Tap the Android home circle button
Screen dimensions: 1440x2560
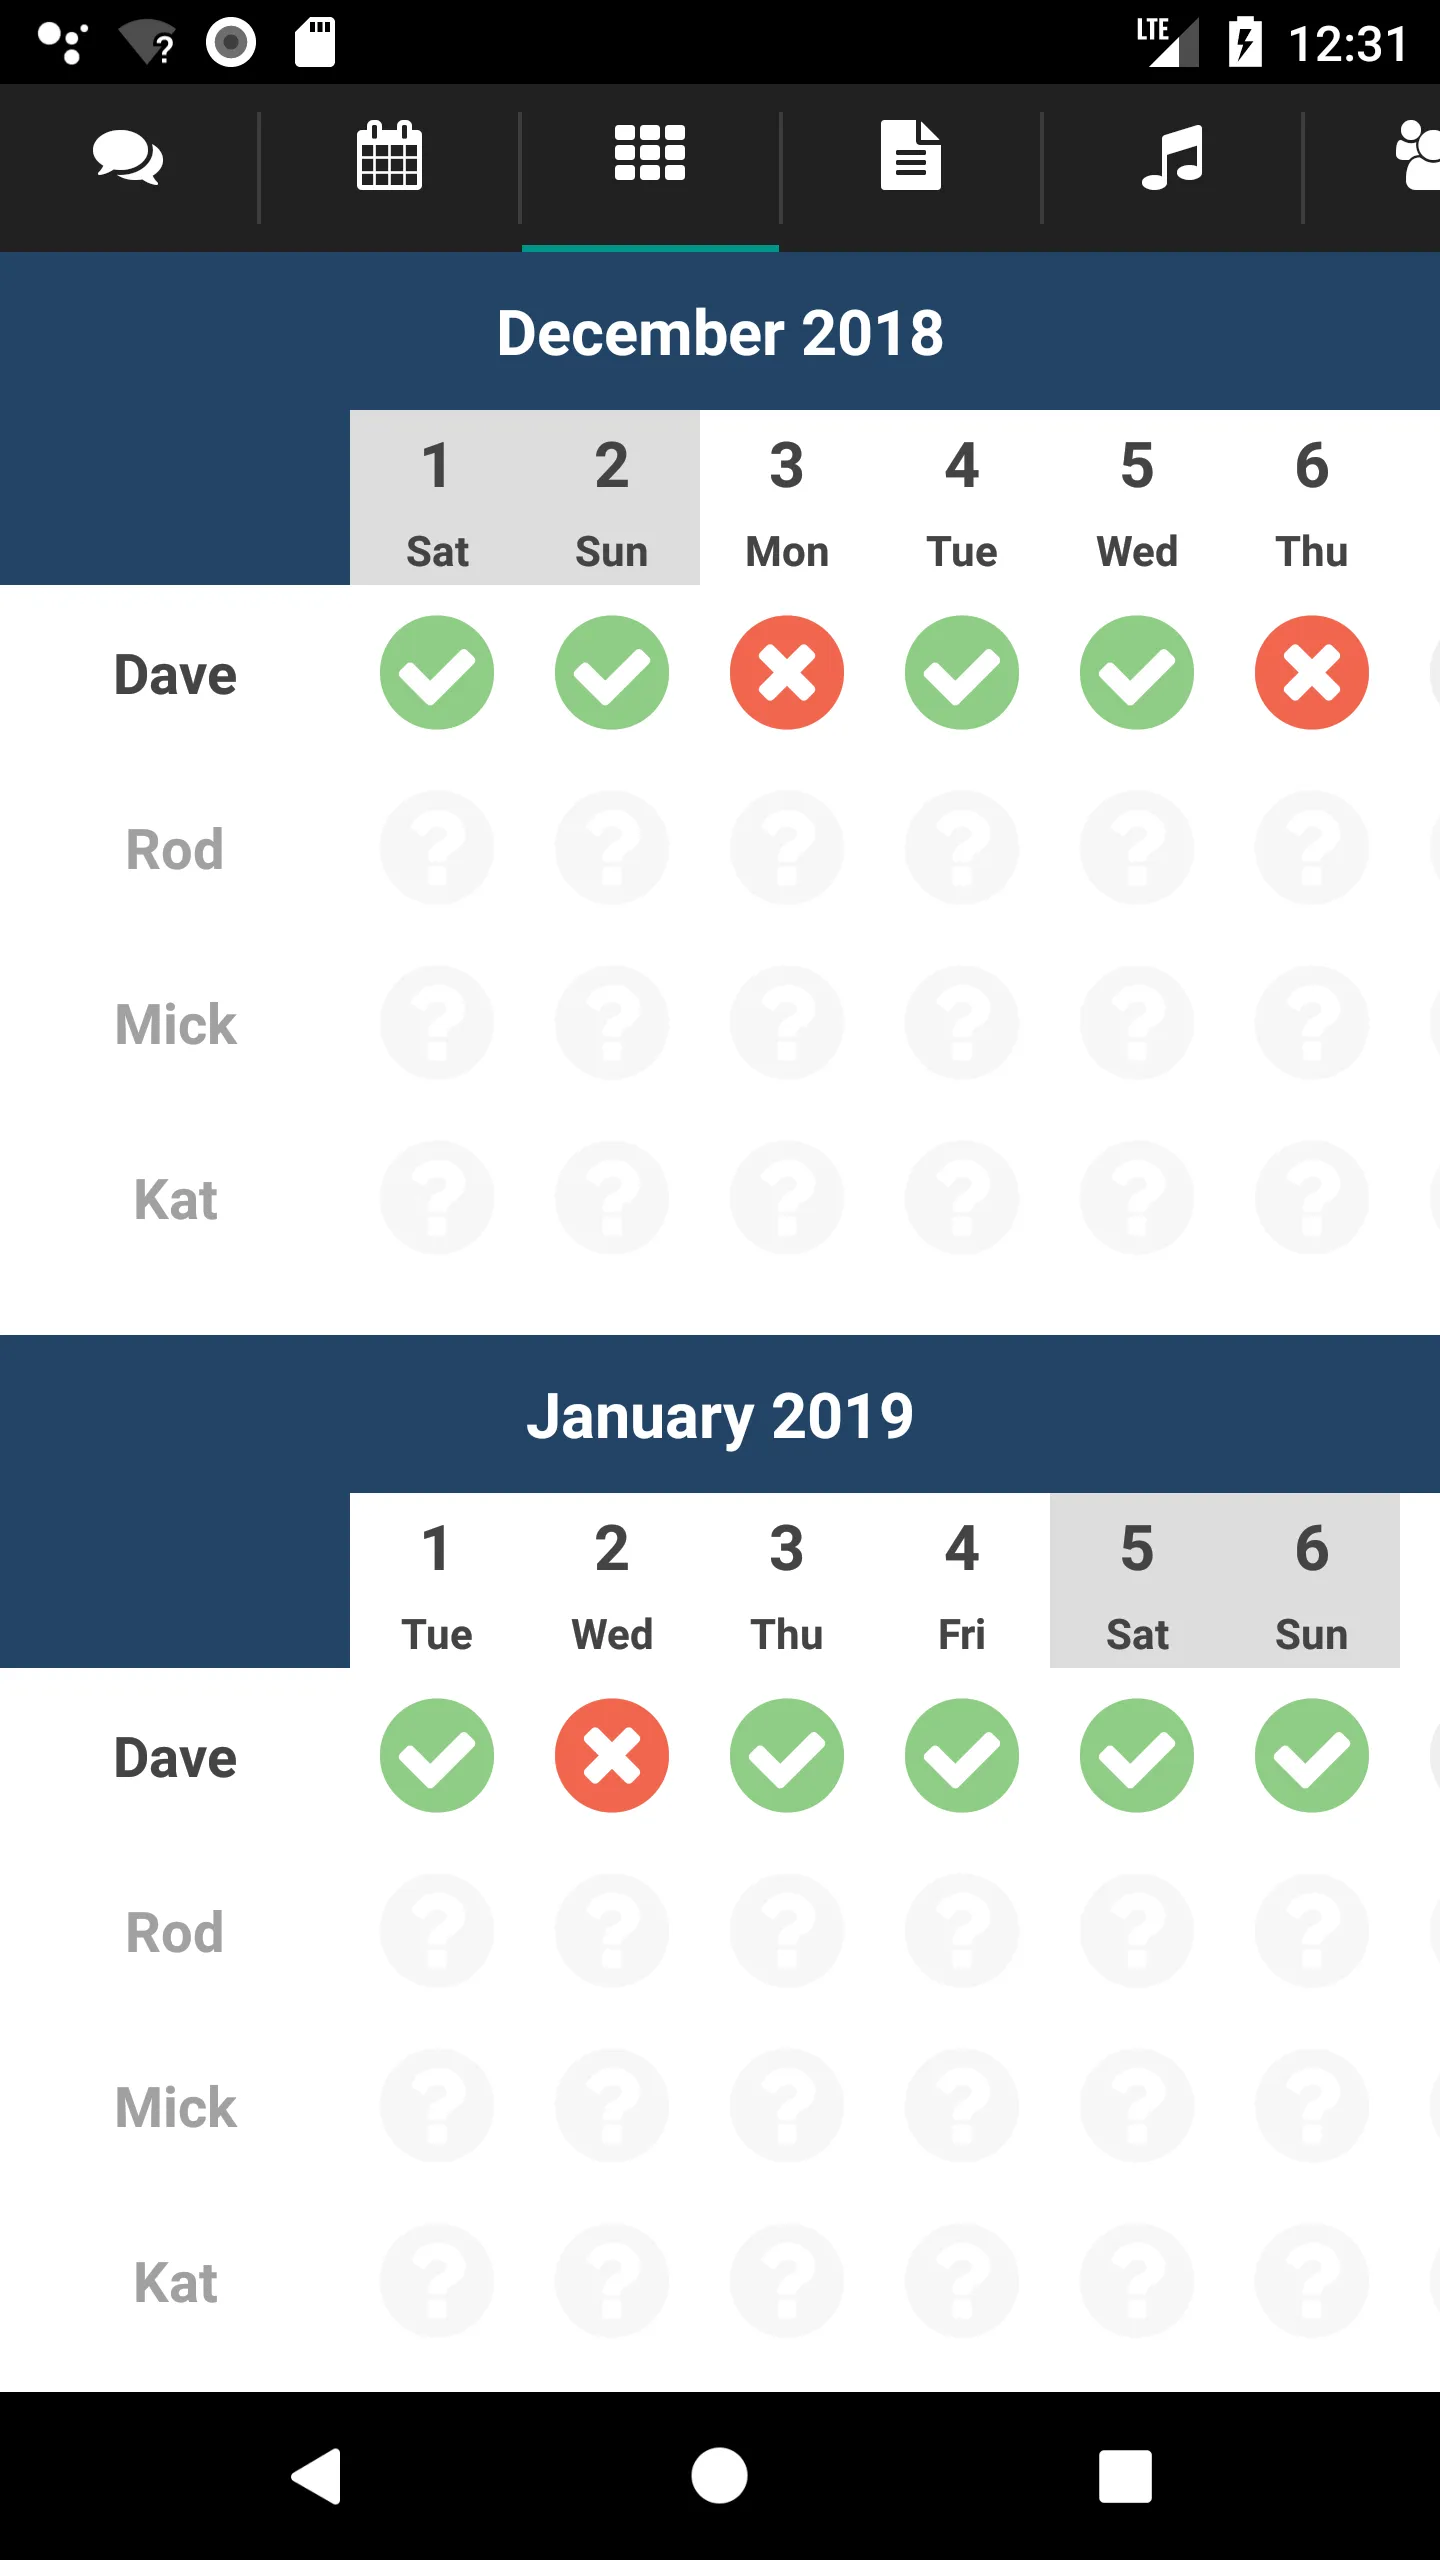(720, 2476)
